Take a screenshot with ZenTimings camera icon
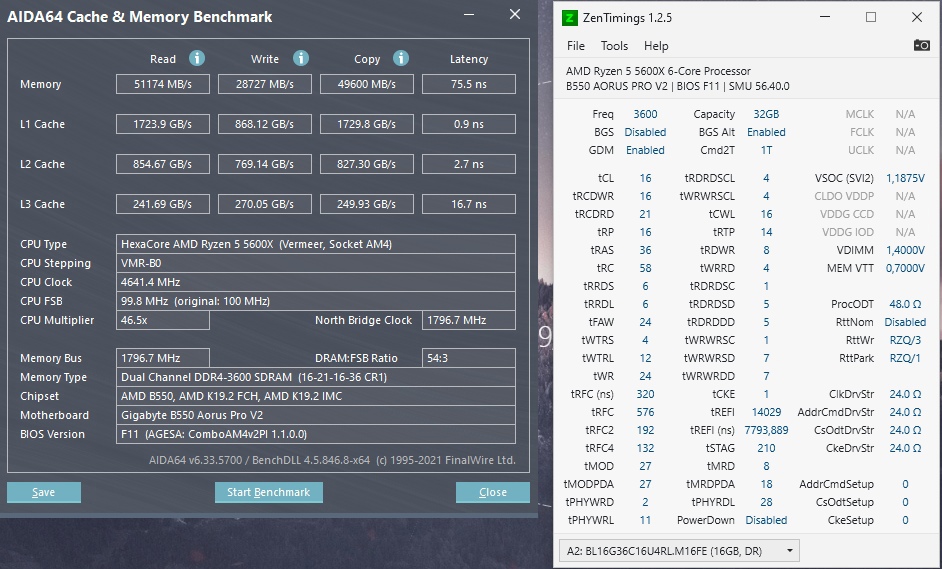Screen dimensions: 942x569 pyautogui.click(x=921, y=46)
